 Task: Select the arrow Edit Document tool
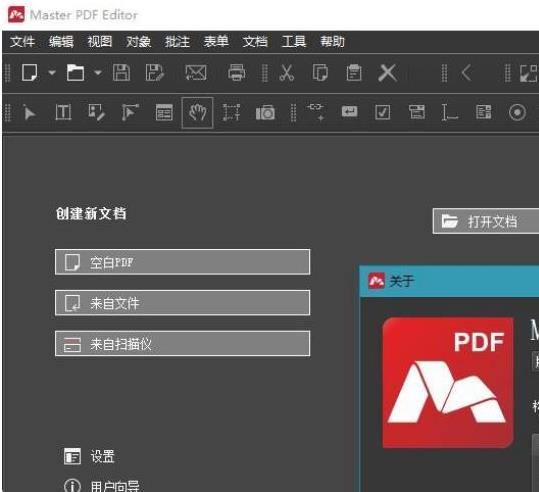[x=30, y=112]
